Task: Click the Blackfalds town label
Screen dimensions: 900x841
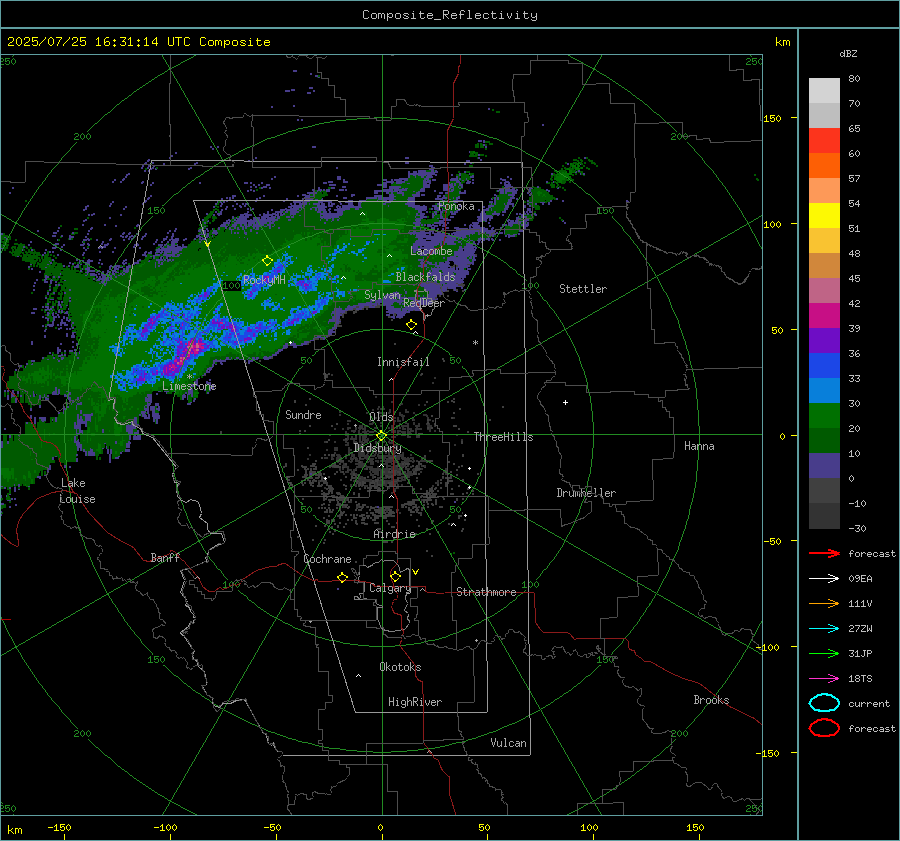Action: 425,277
